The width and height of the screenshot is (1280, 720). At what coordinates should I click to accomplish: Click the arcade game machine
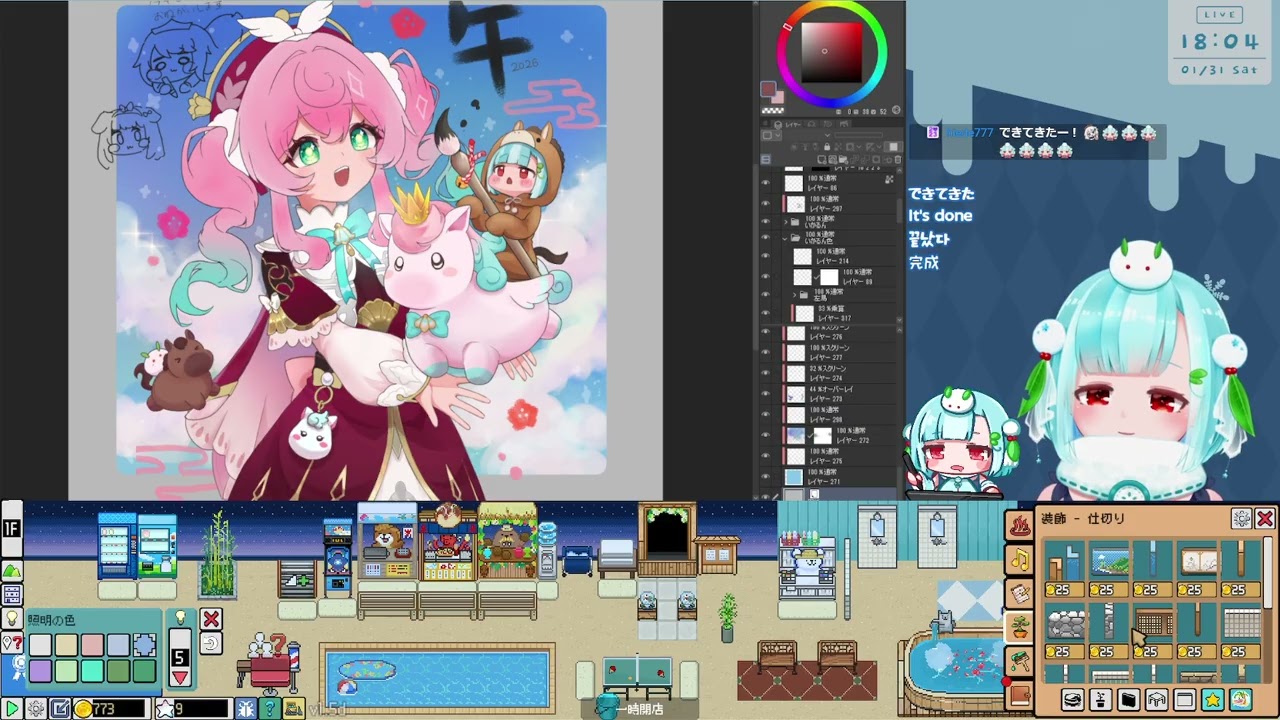pos(338,560)
